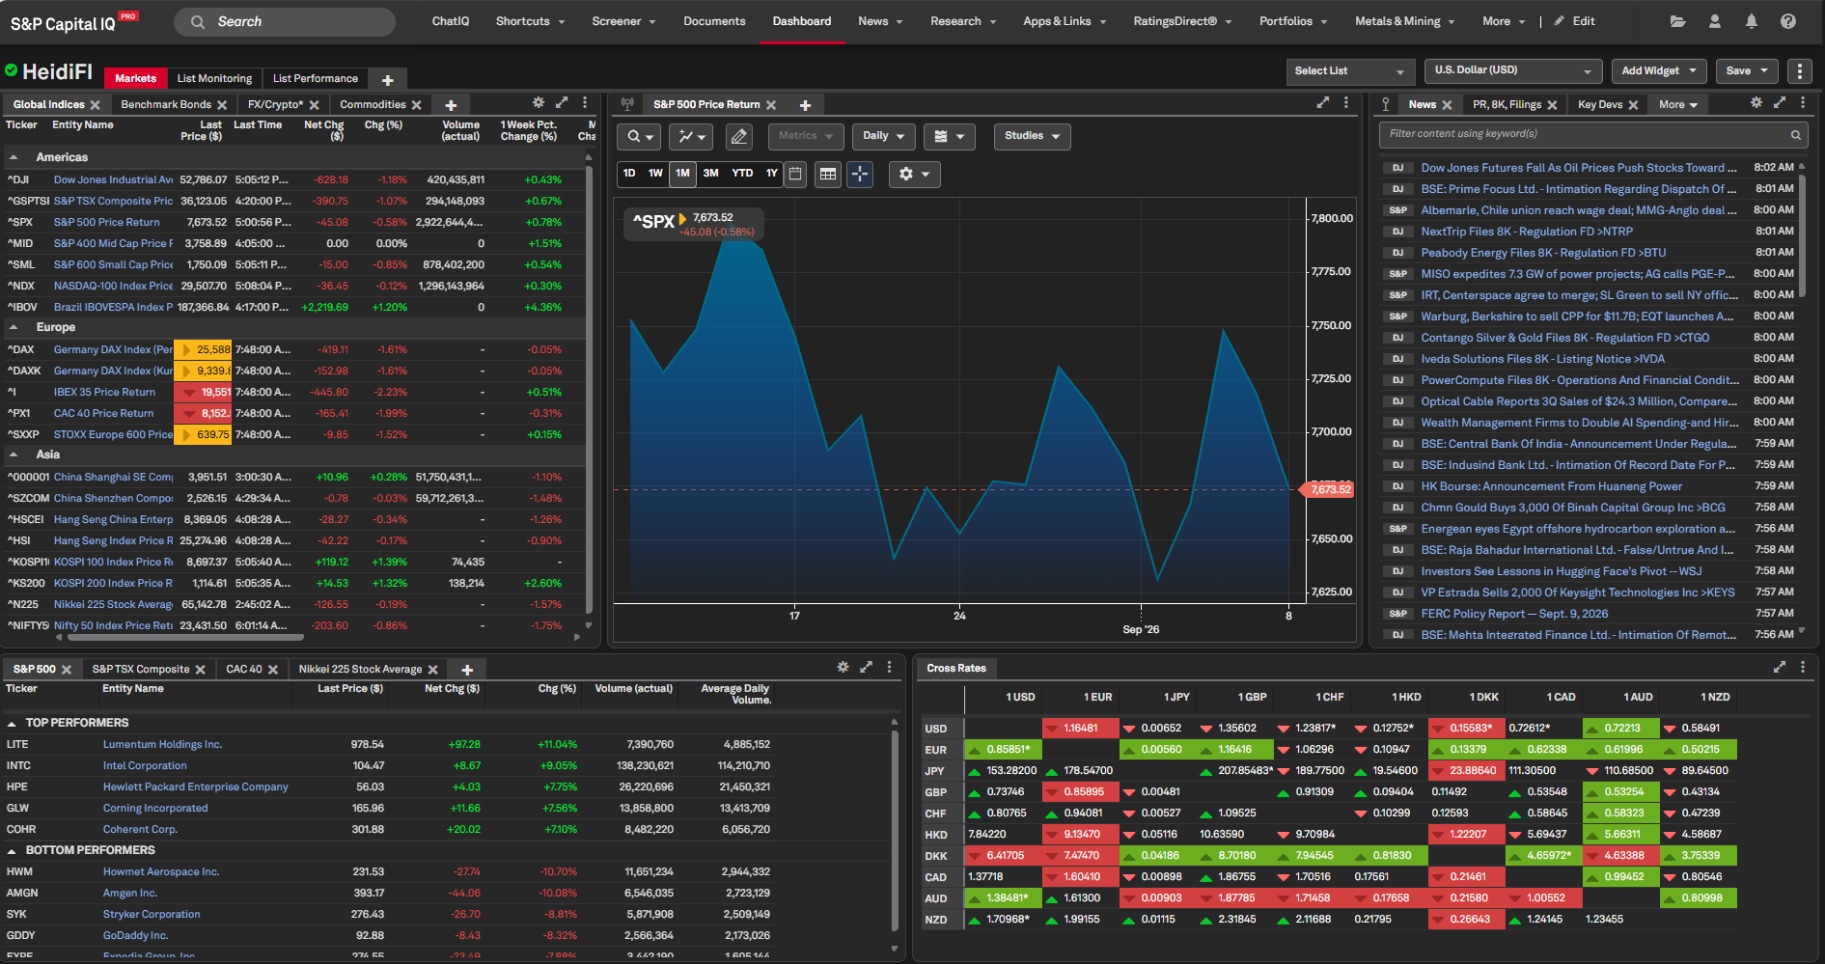Expand the Cross Rates widget to fullscreen

1780,667
